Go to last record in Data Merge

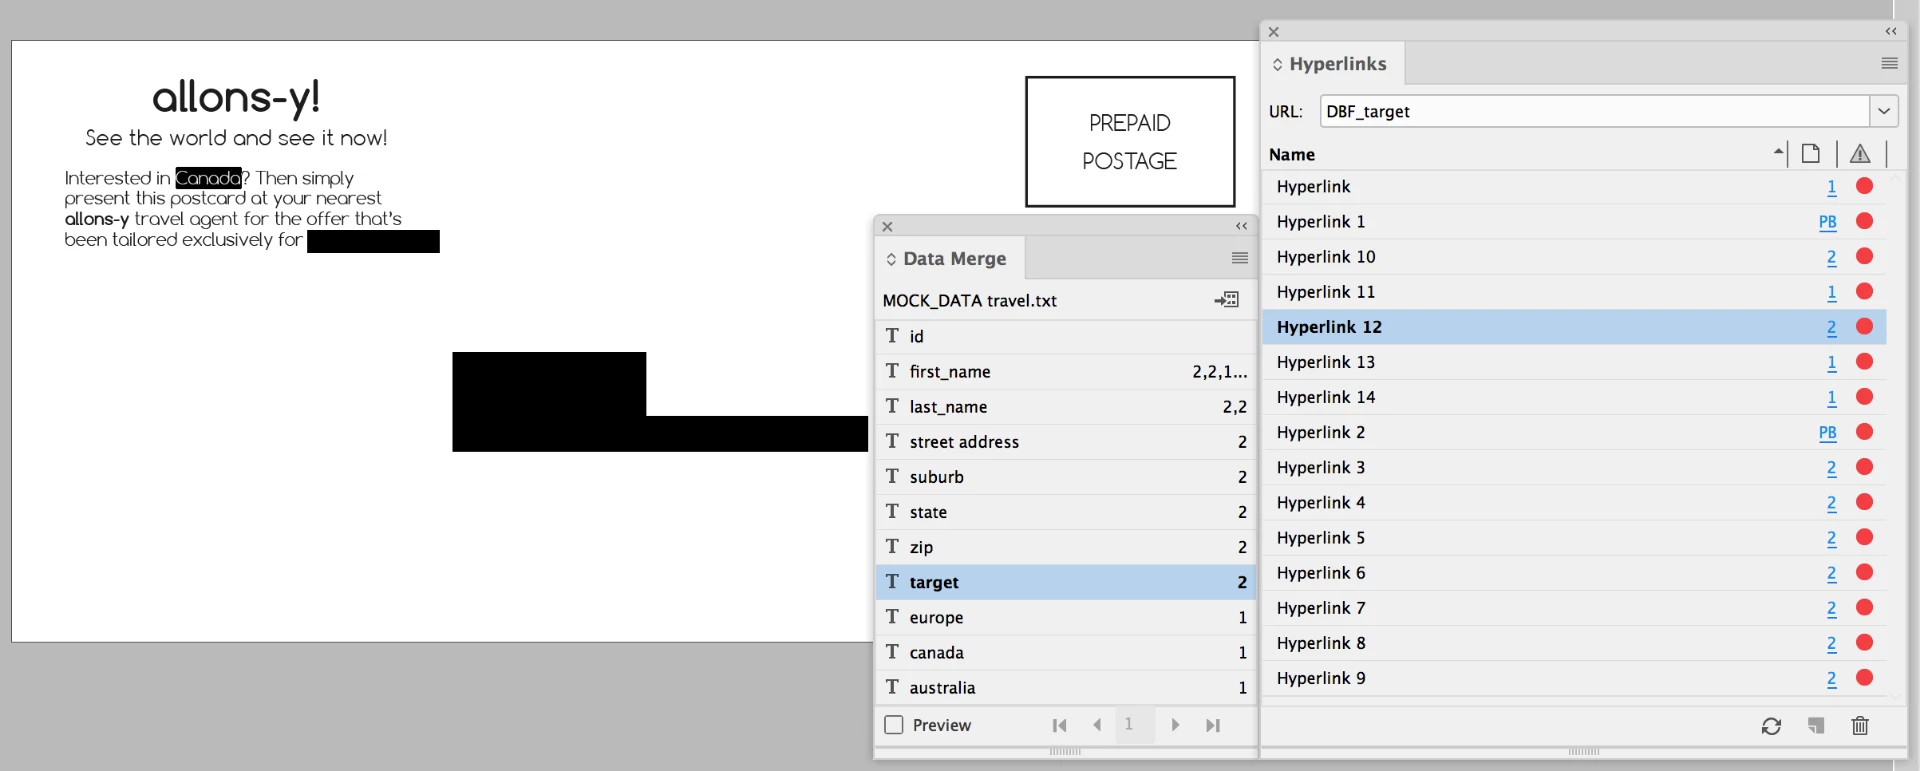tap(1213, 725)
